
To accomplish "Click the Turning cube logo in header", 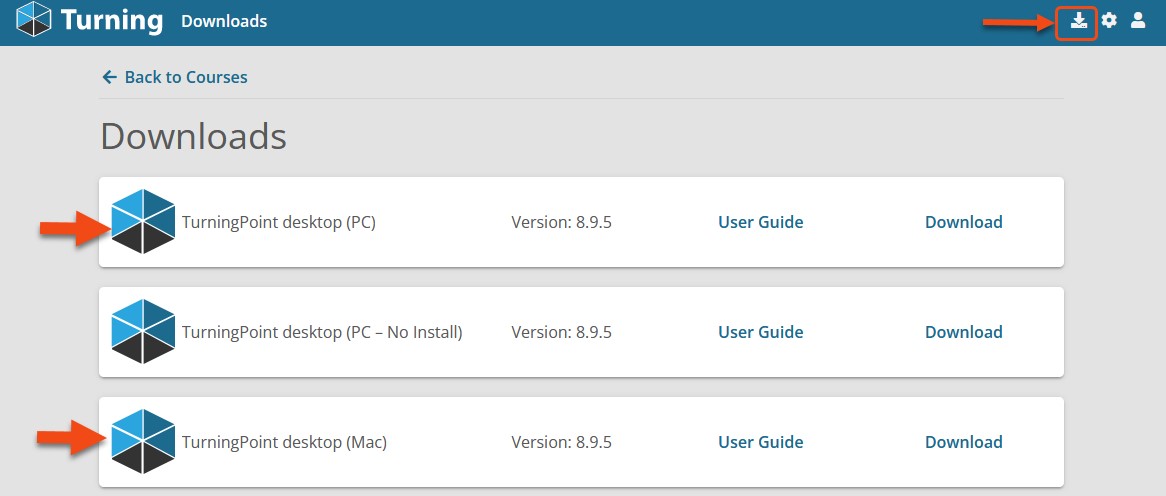I will pos(33,19).
